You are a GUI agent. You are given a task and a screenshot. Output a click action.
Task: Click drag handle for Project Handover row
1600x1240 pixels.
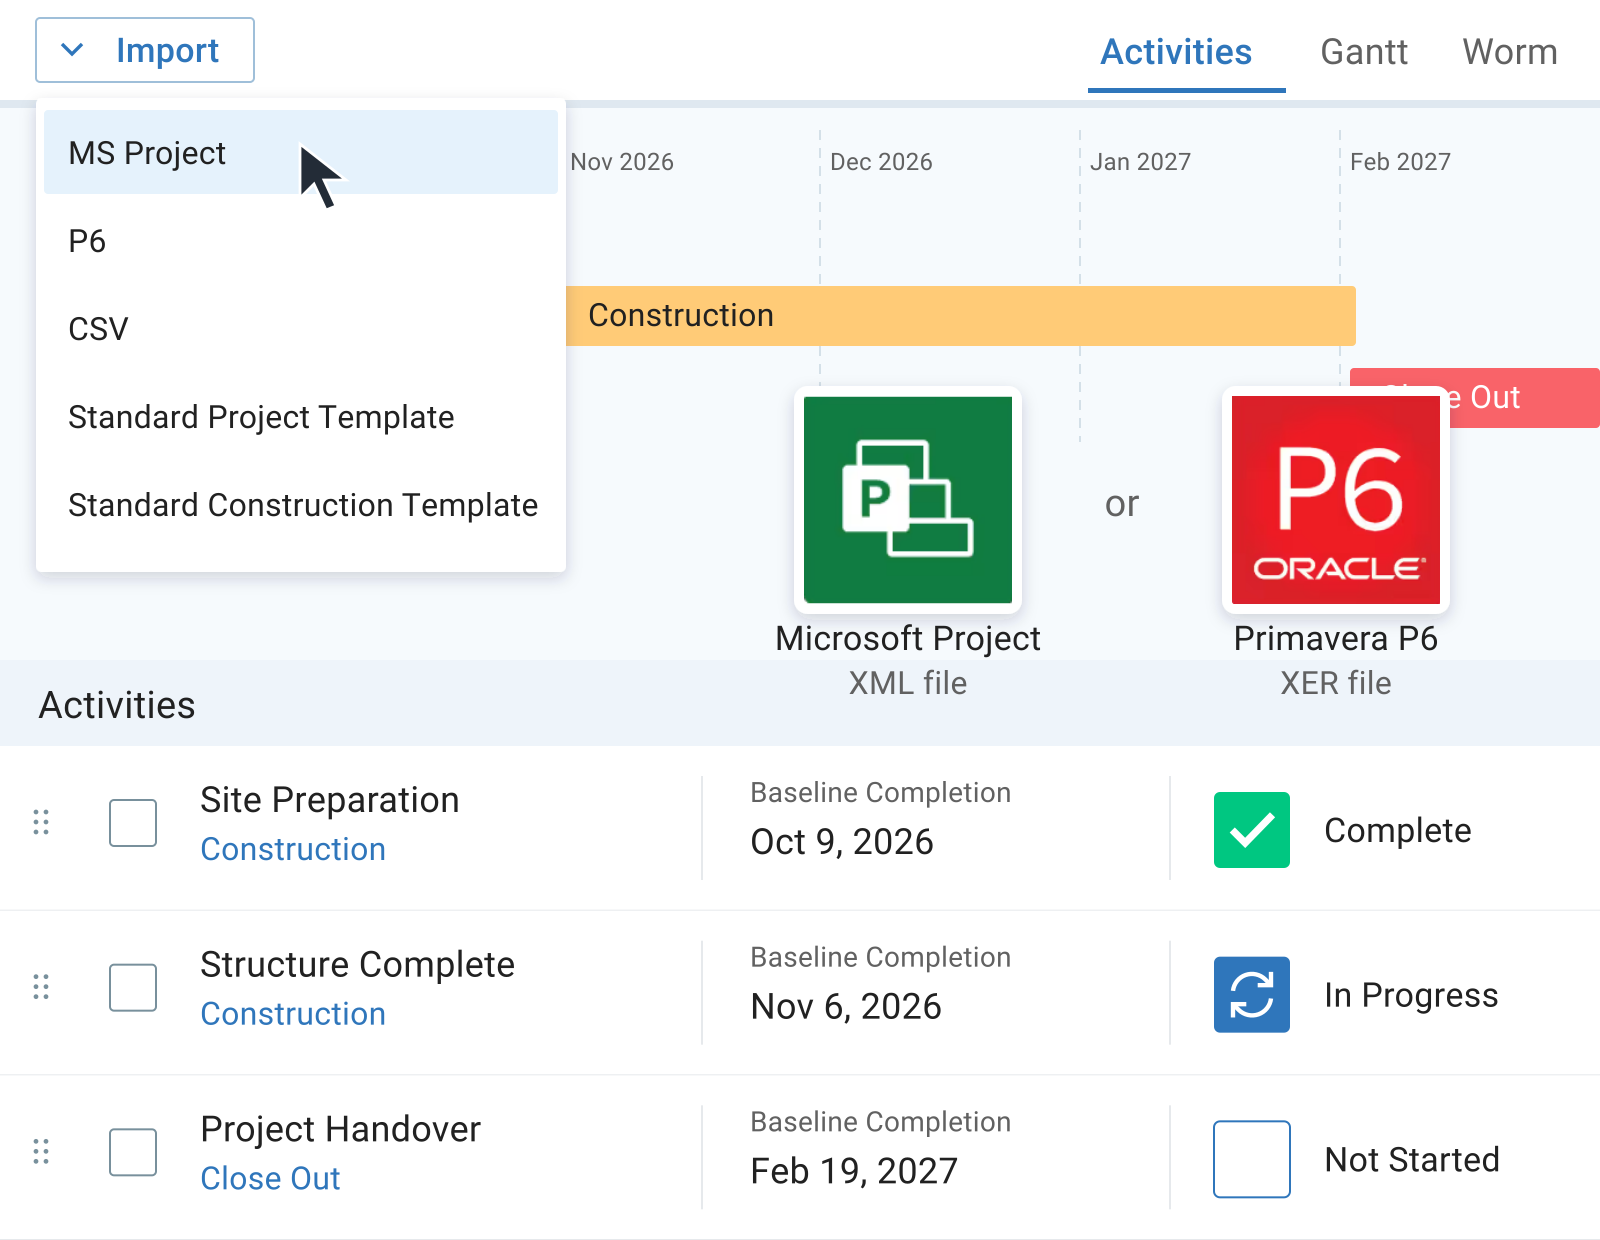(41, 1152)
